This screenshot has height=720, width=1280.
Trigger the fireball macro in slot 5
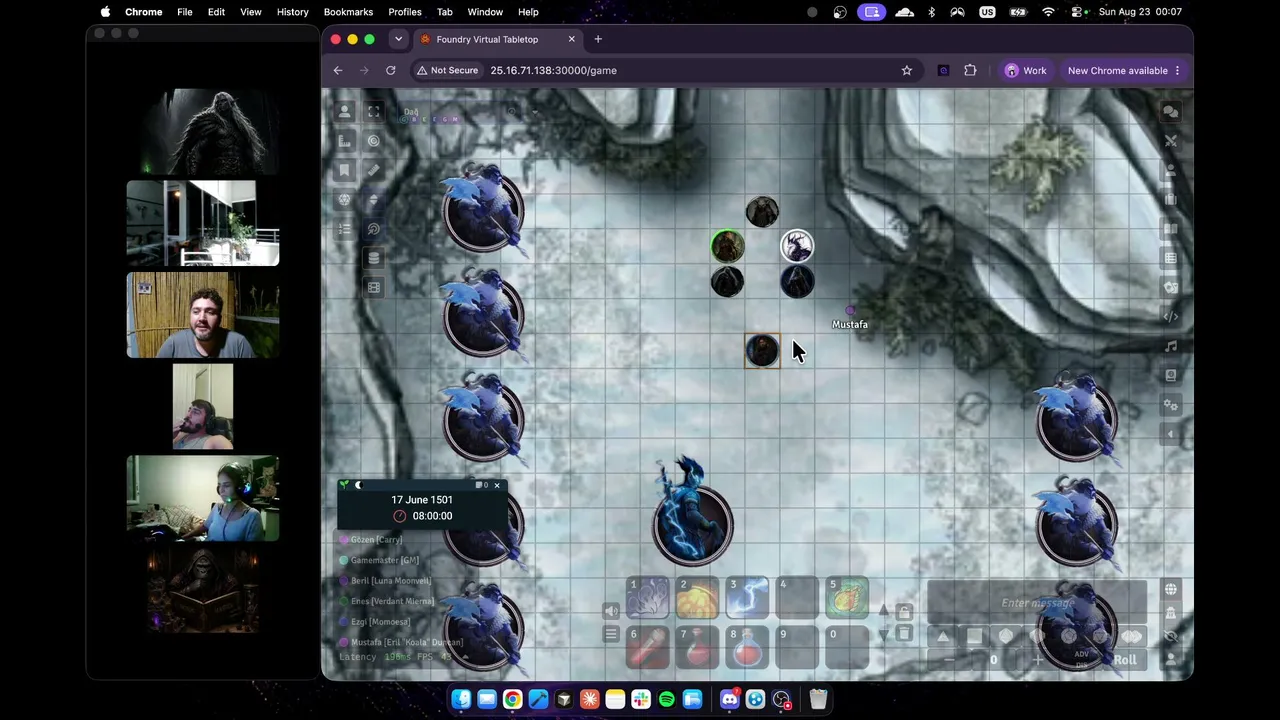pos(847,597)
